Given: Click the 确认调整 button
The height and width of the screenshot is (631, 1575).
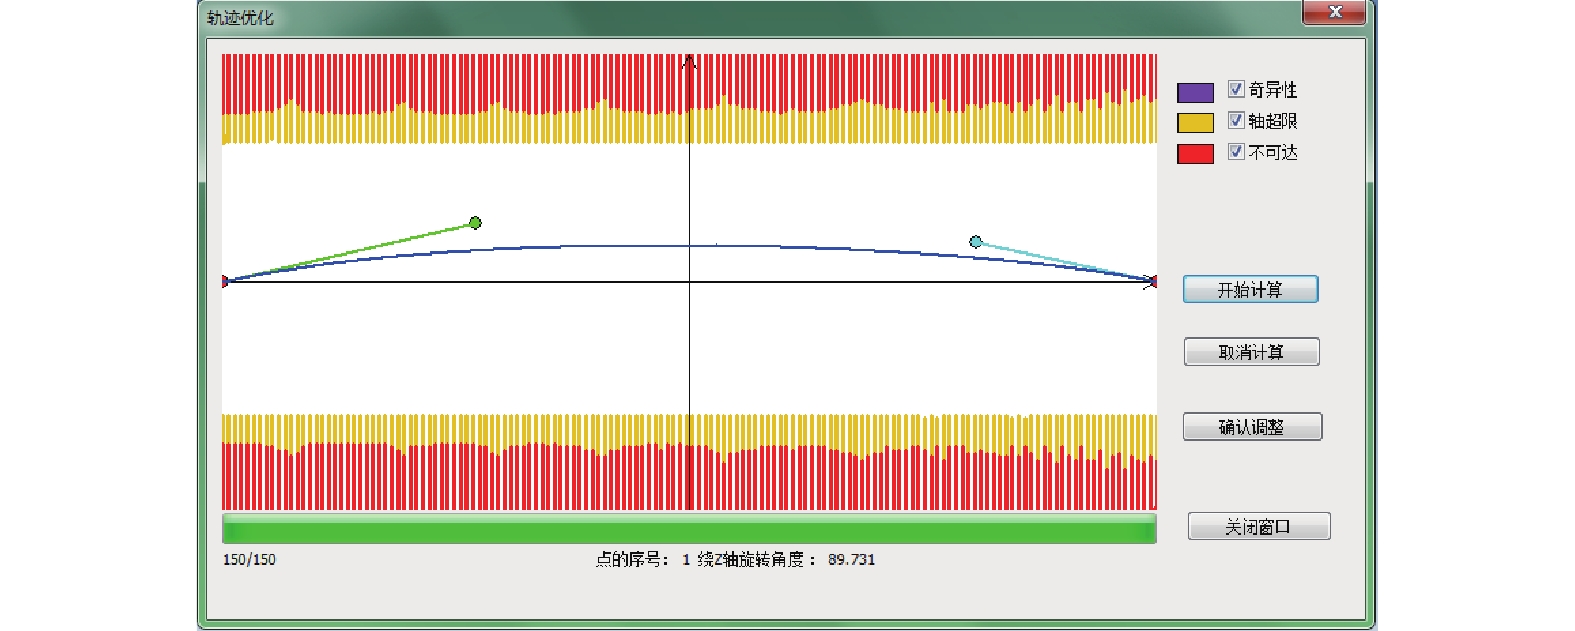Looking at the screenshot, I should [1252, 427].
